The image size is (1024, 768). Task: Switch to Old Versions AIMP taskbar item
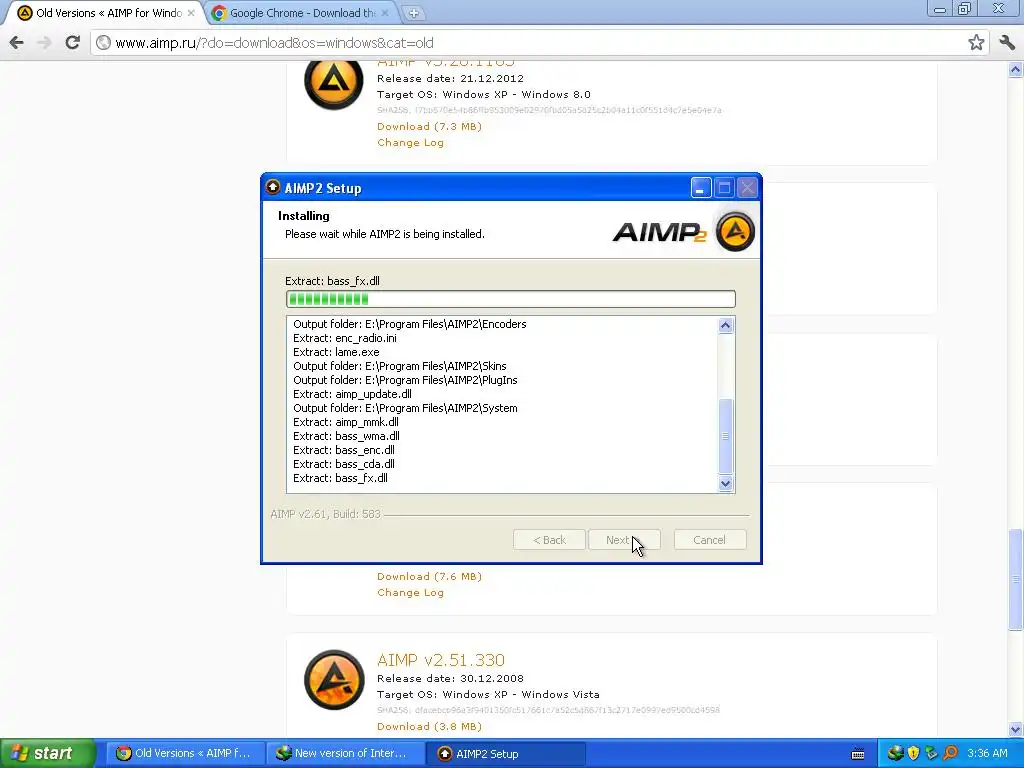pos(185,754)
